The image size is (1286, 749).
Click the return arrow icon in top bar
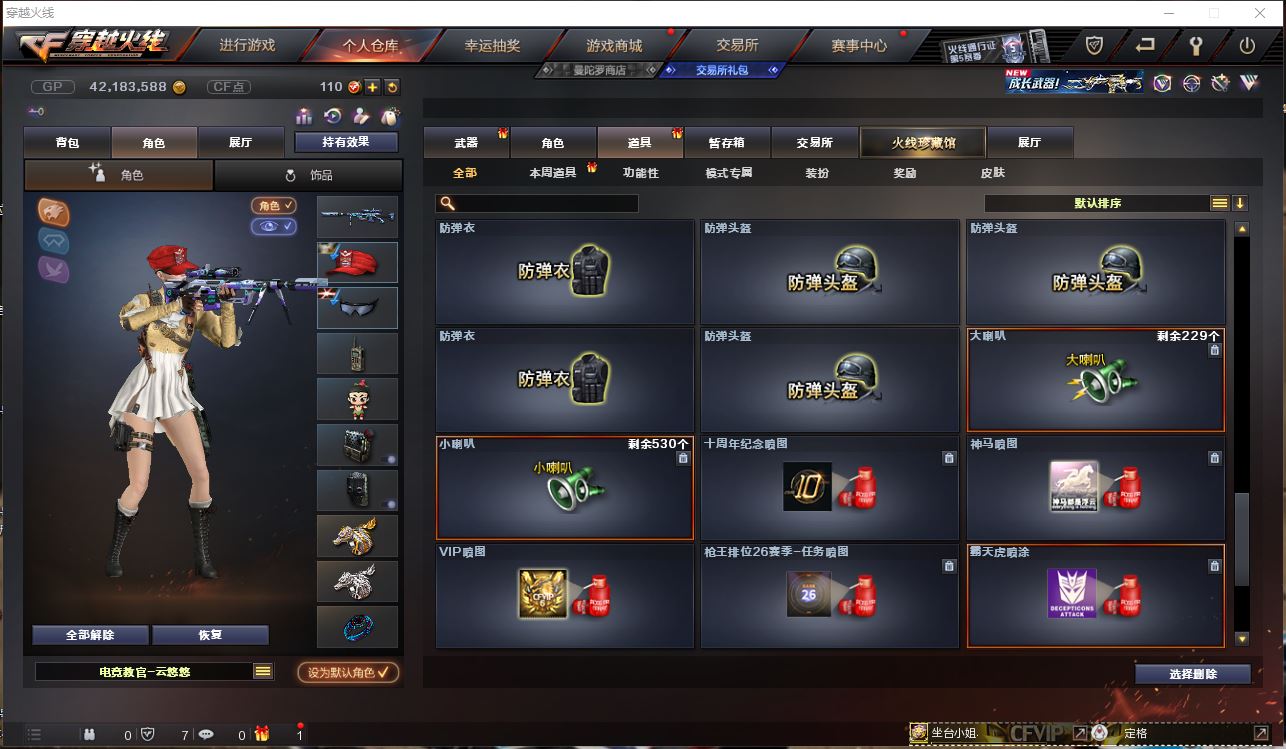coord(1145,45)
